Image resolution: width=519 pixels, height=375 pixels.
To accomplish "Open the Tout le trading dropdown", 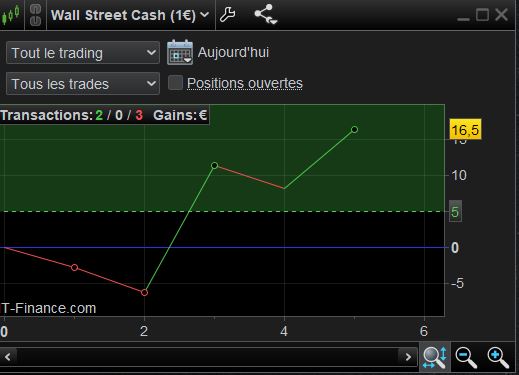I will pos(83,53).
